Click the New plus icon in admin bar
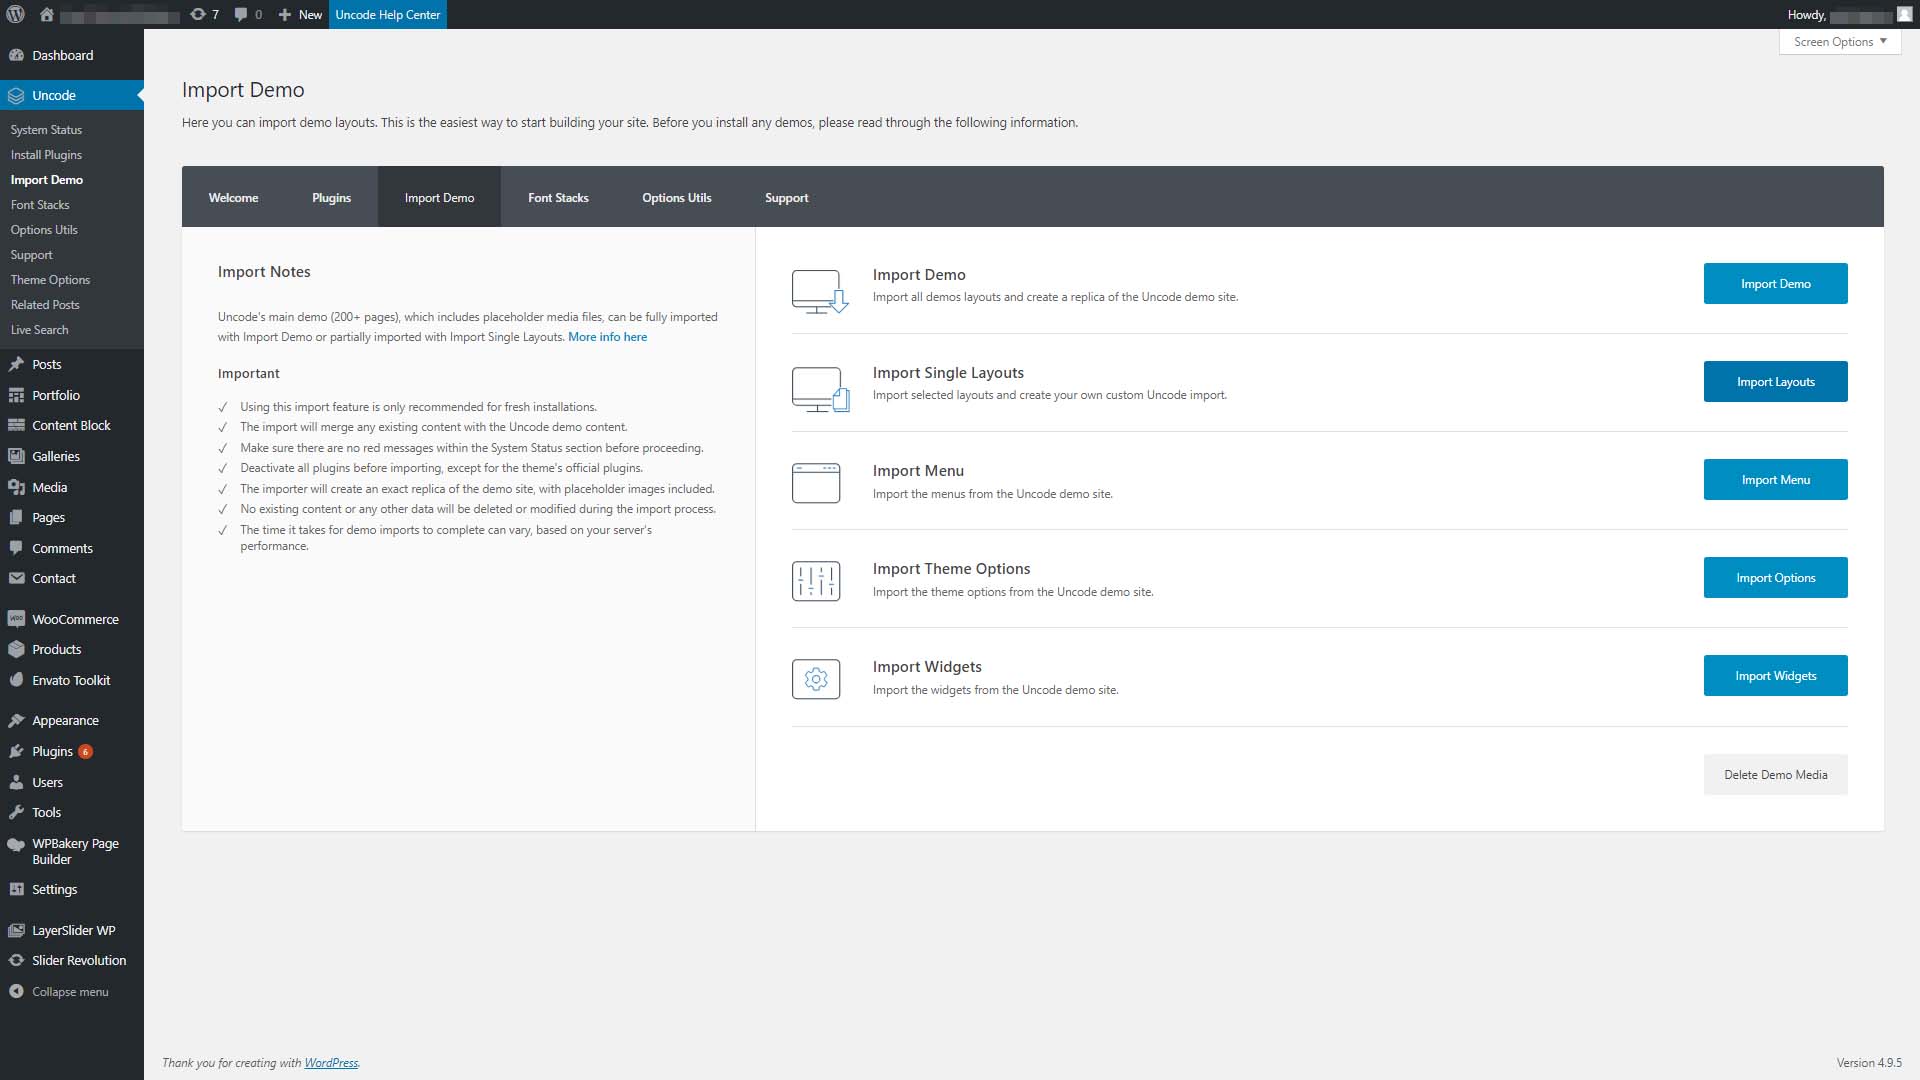Image resolution: width=1920 pixels, height=1080 pixels. pos(285,14)
